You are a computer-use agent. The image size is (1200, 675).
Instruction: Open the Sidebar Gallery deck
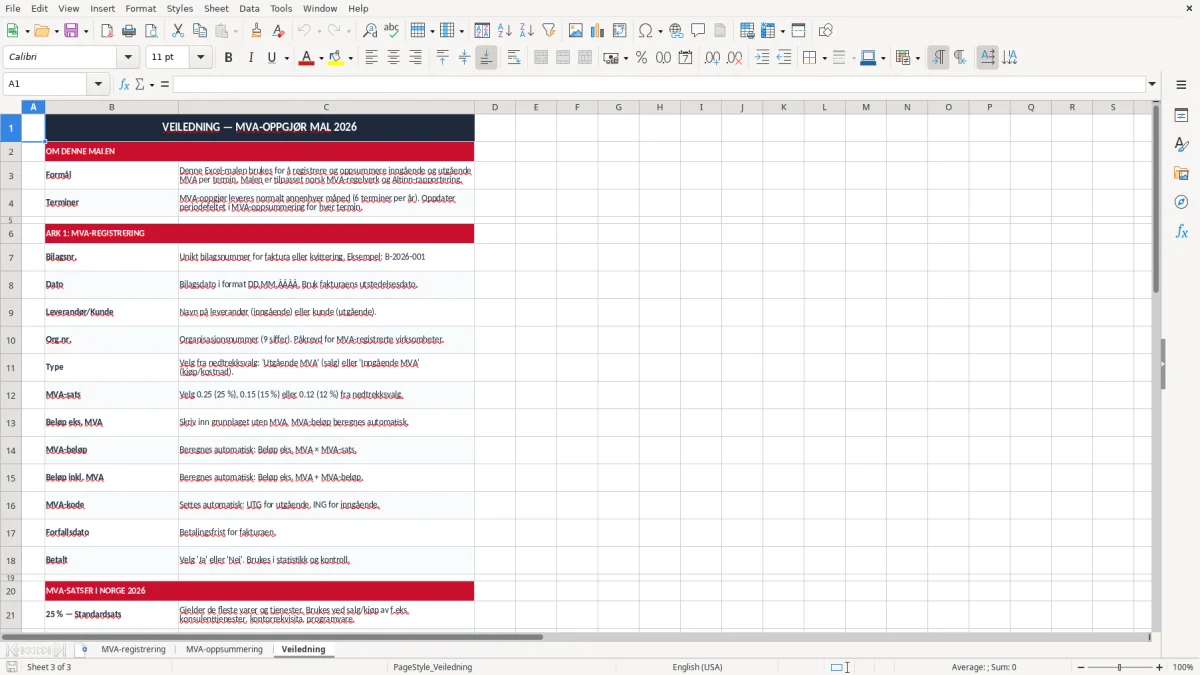1181,173
